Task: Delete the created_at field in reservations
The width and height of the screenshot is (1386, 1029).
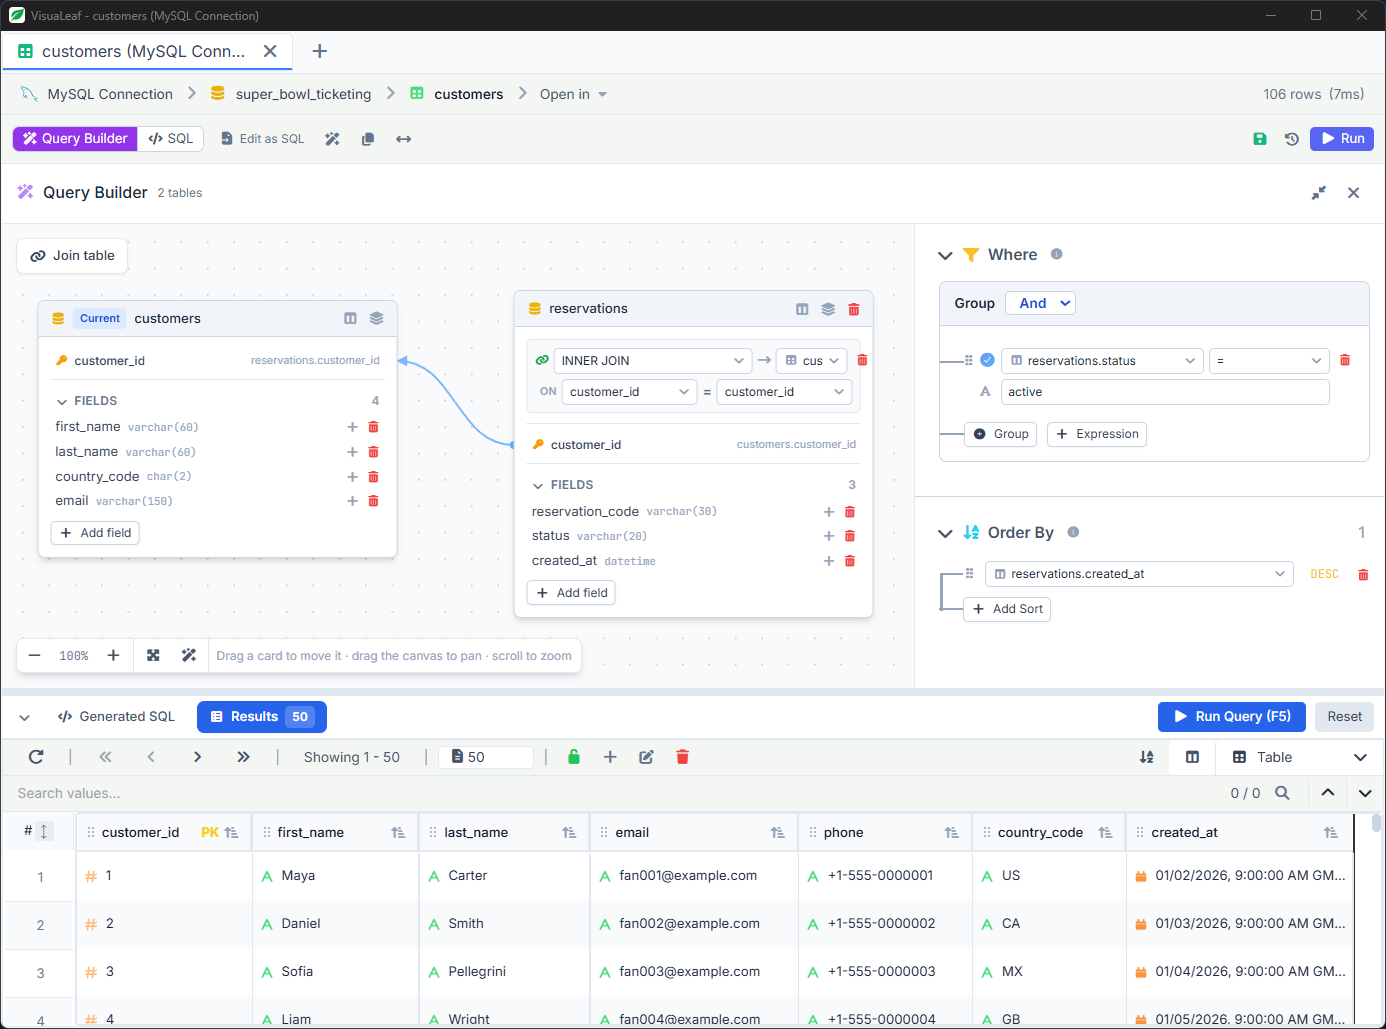Action: (850, 561)
